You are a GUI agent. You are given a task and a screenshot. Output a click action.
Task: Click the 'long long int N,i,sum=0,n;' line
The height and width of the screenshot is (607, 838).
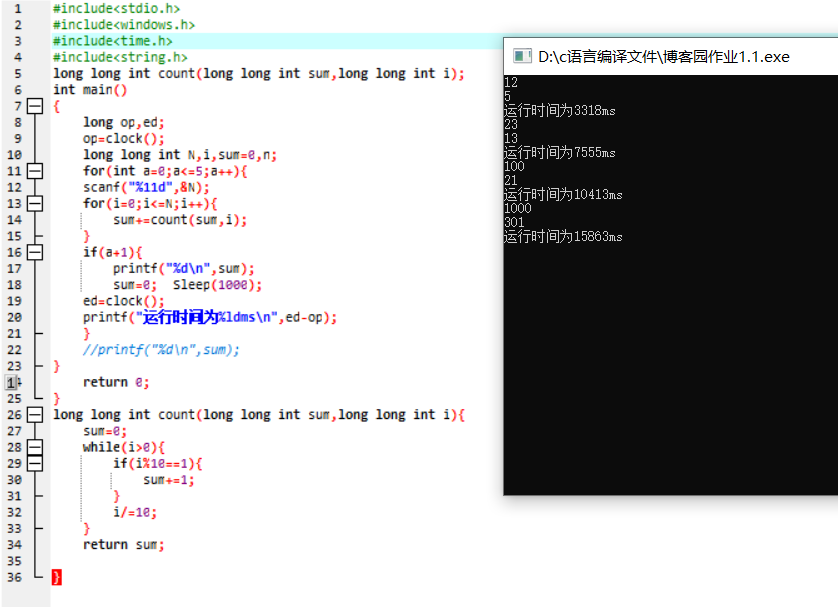[180, 155]
